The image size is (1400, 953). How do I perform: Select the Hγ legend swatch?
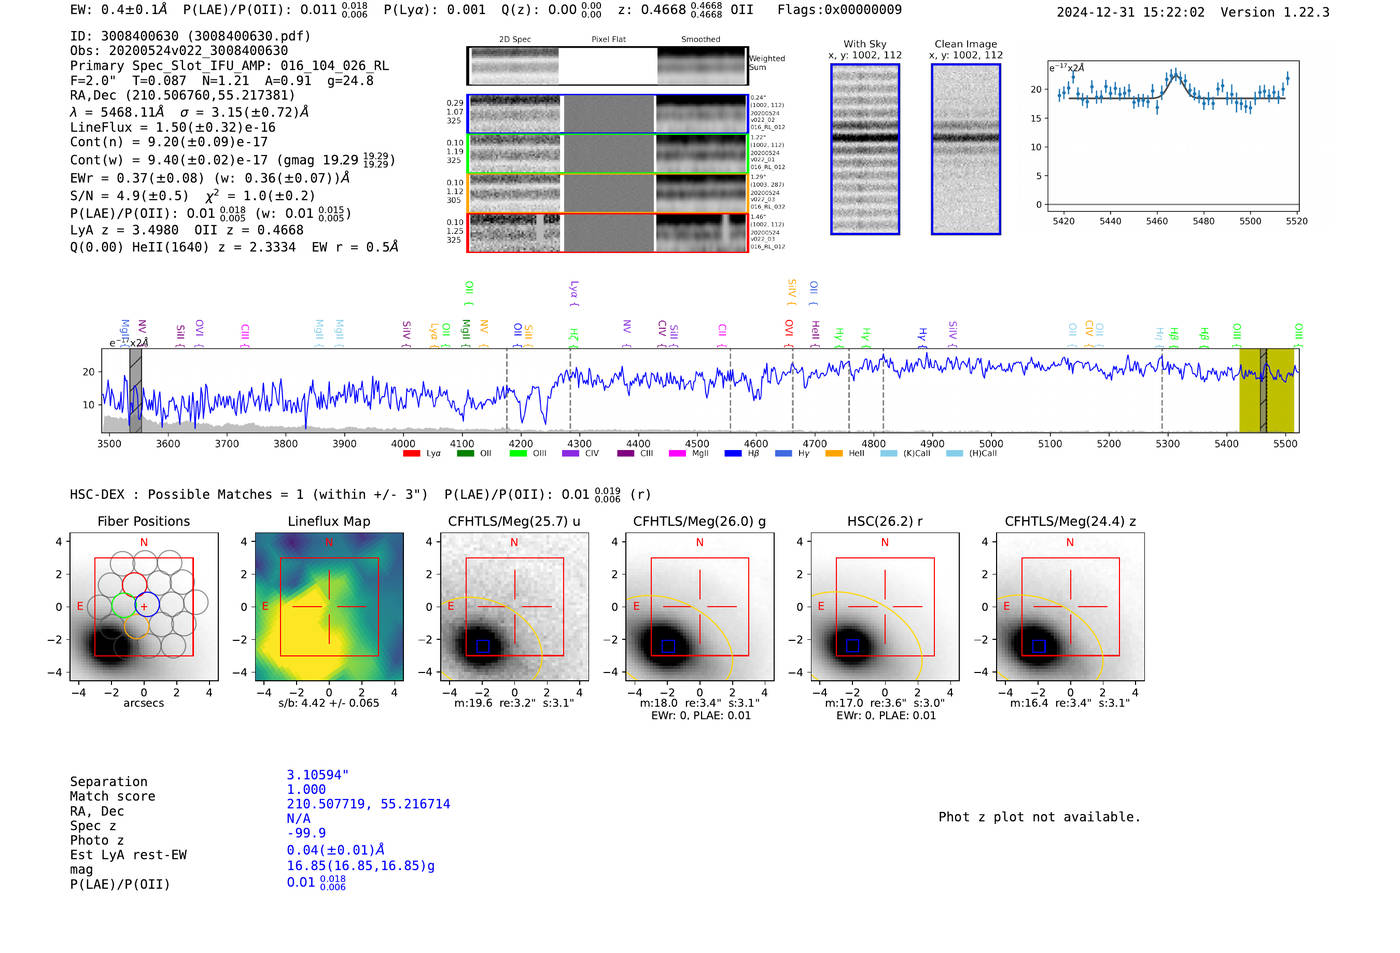(784, 454)
